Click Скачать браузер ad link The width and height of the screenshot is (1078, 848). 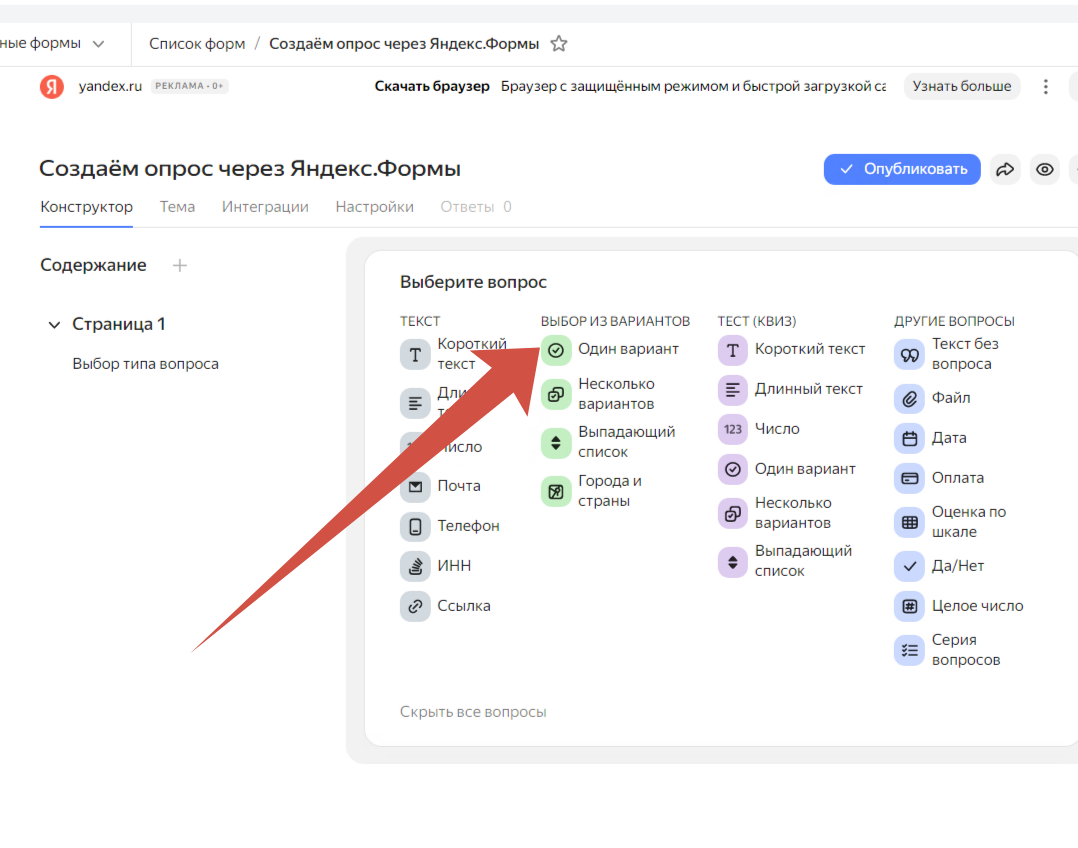click(x=432, y=87)
